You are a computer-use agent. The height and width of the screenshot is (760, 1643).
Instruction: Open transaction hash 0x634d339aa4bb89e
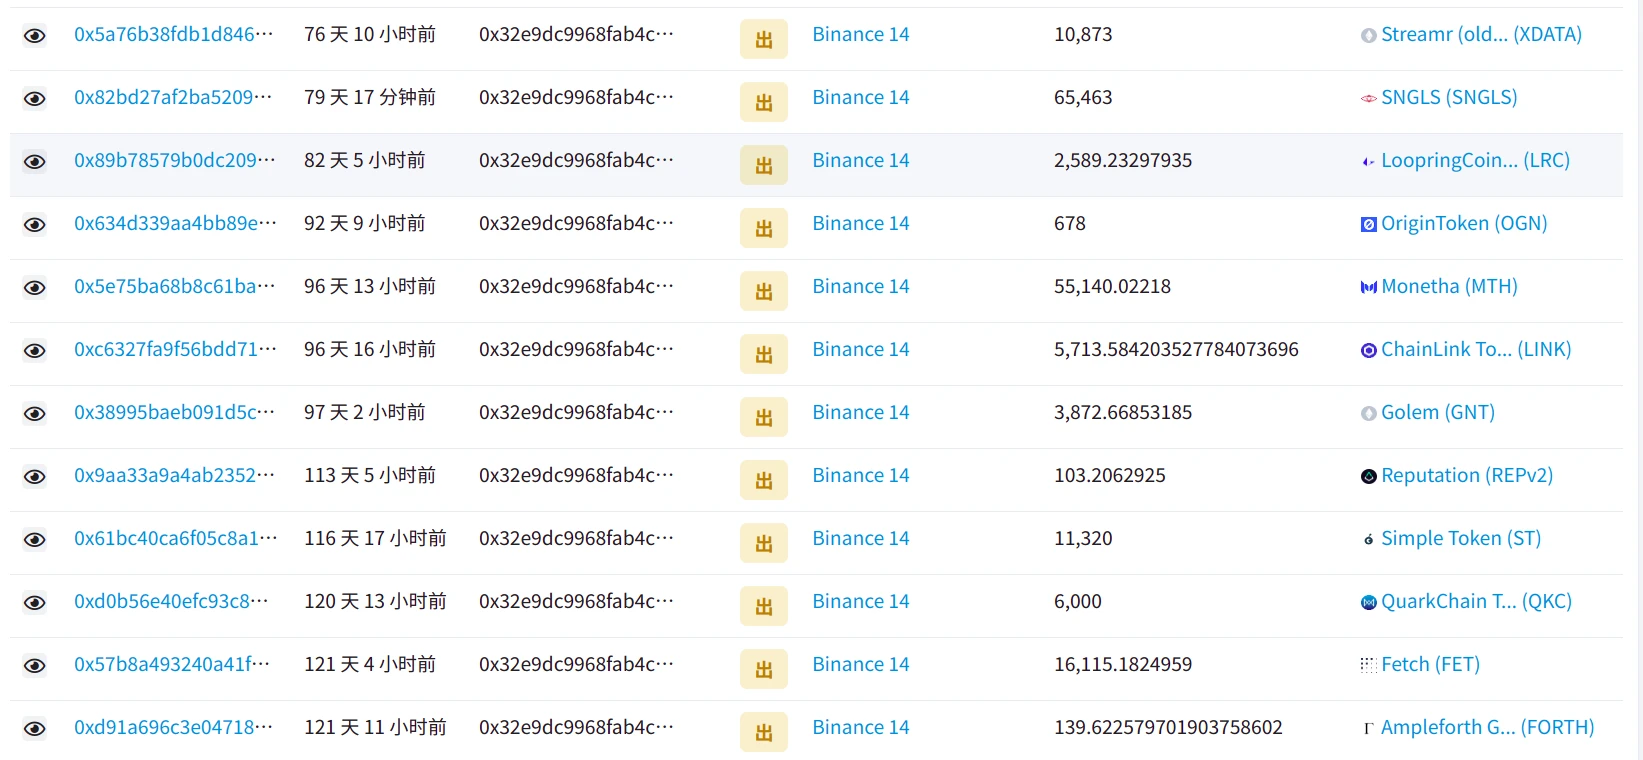click(x=175, y=224)
